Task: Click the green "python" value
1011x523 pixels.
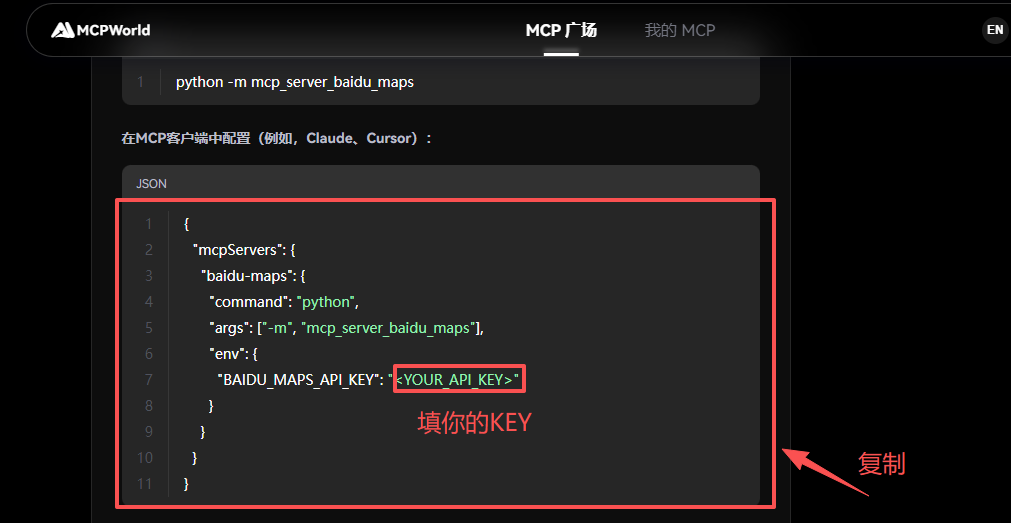Action: (x=326, y=302)
